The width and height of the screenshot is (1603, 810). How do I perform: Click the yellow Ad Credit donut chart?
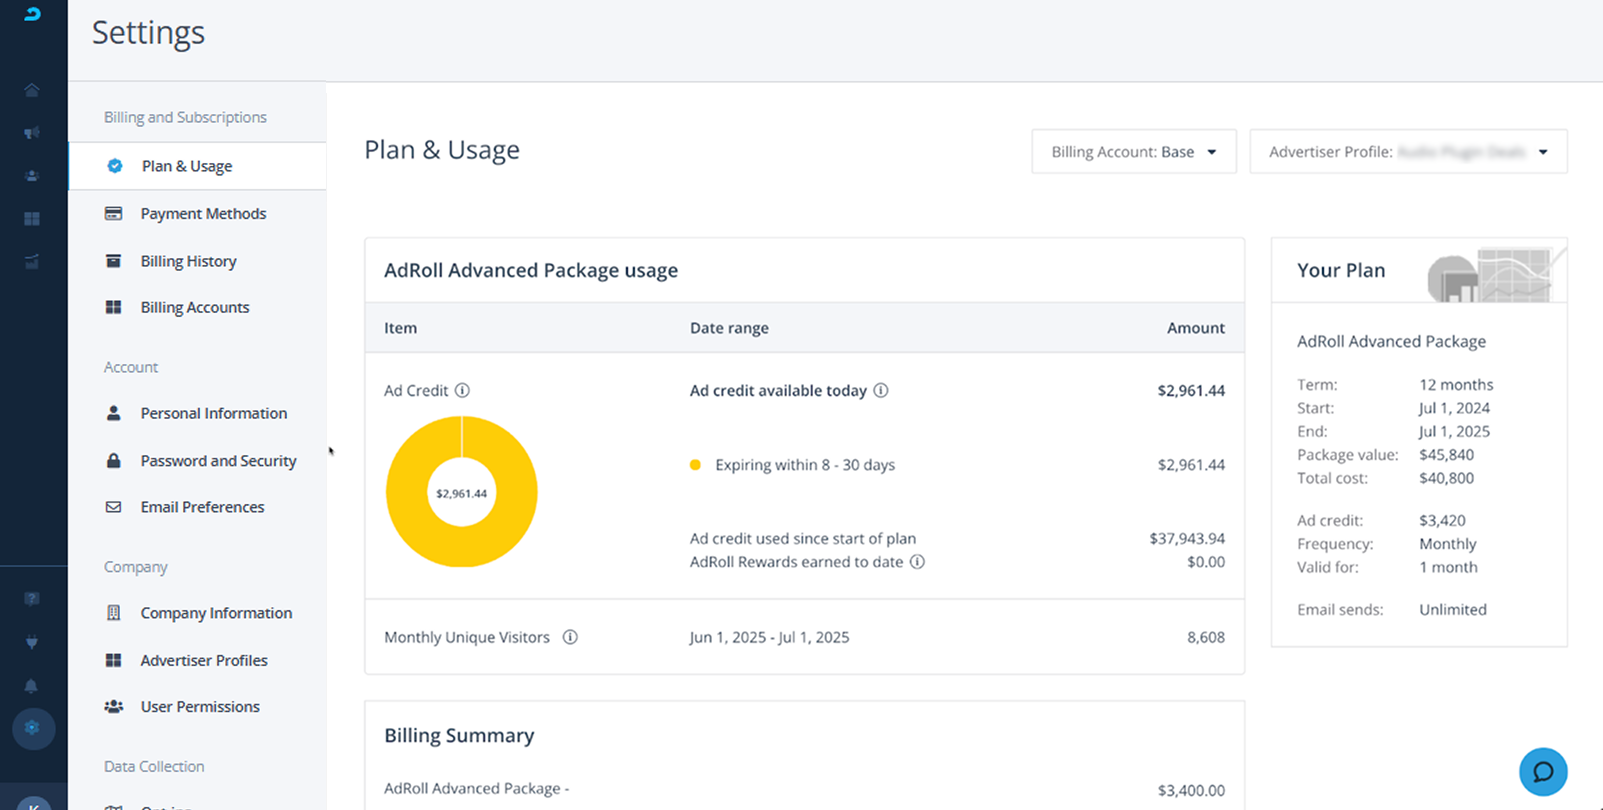coord(462,492)
